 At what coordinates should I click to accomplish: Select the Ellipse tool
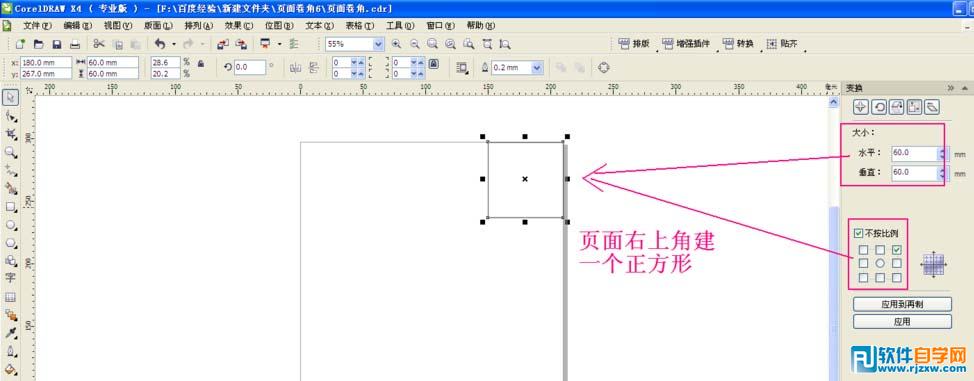click(x=11, y=224)
